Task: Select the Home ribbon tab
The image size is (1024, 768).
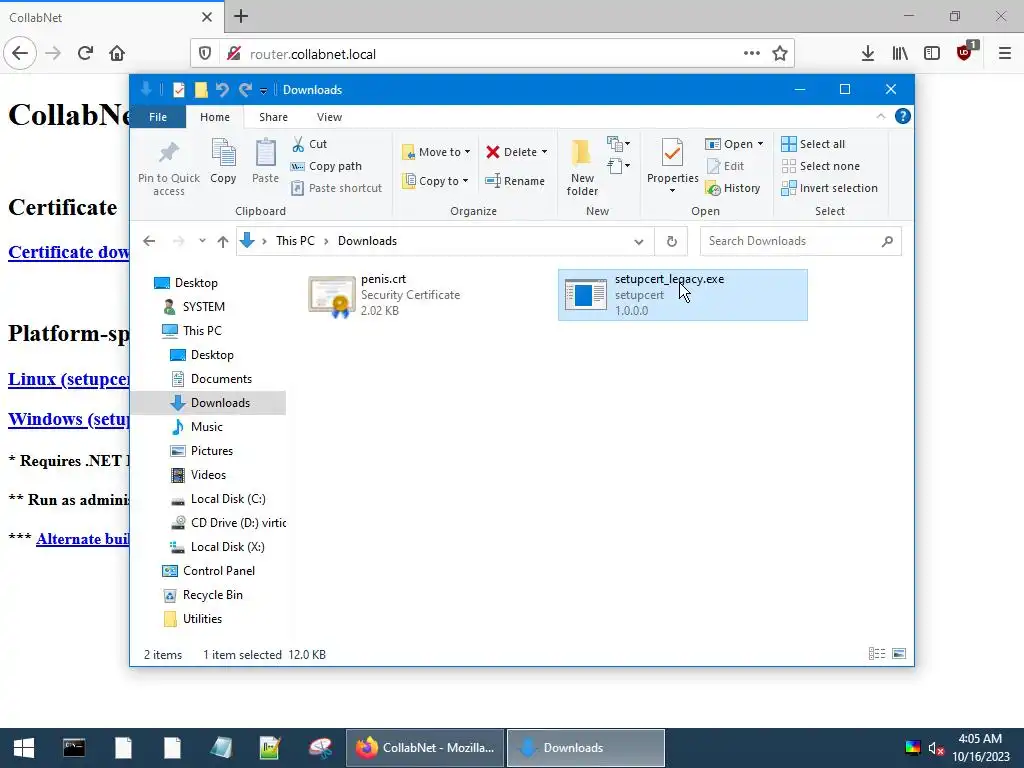Action: point(215,117)
